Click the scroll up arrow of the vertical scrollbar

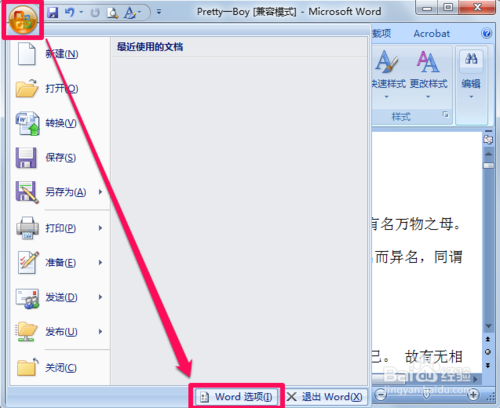click(488, 154)
